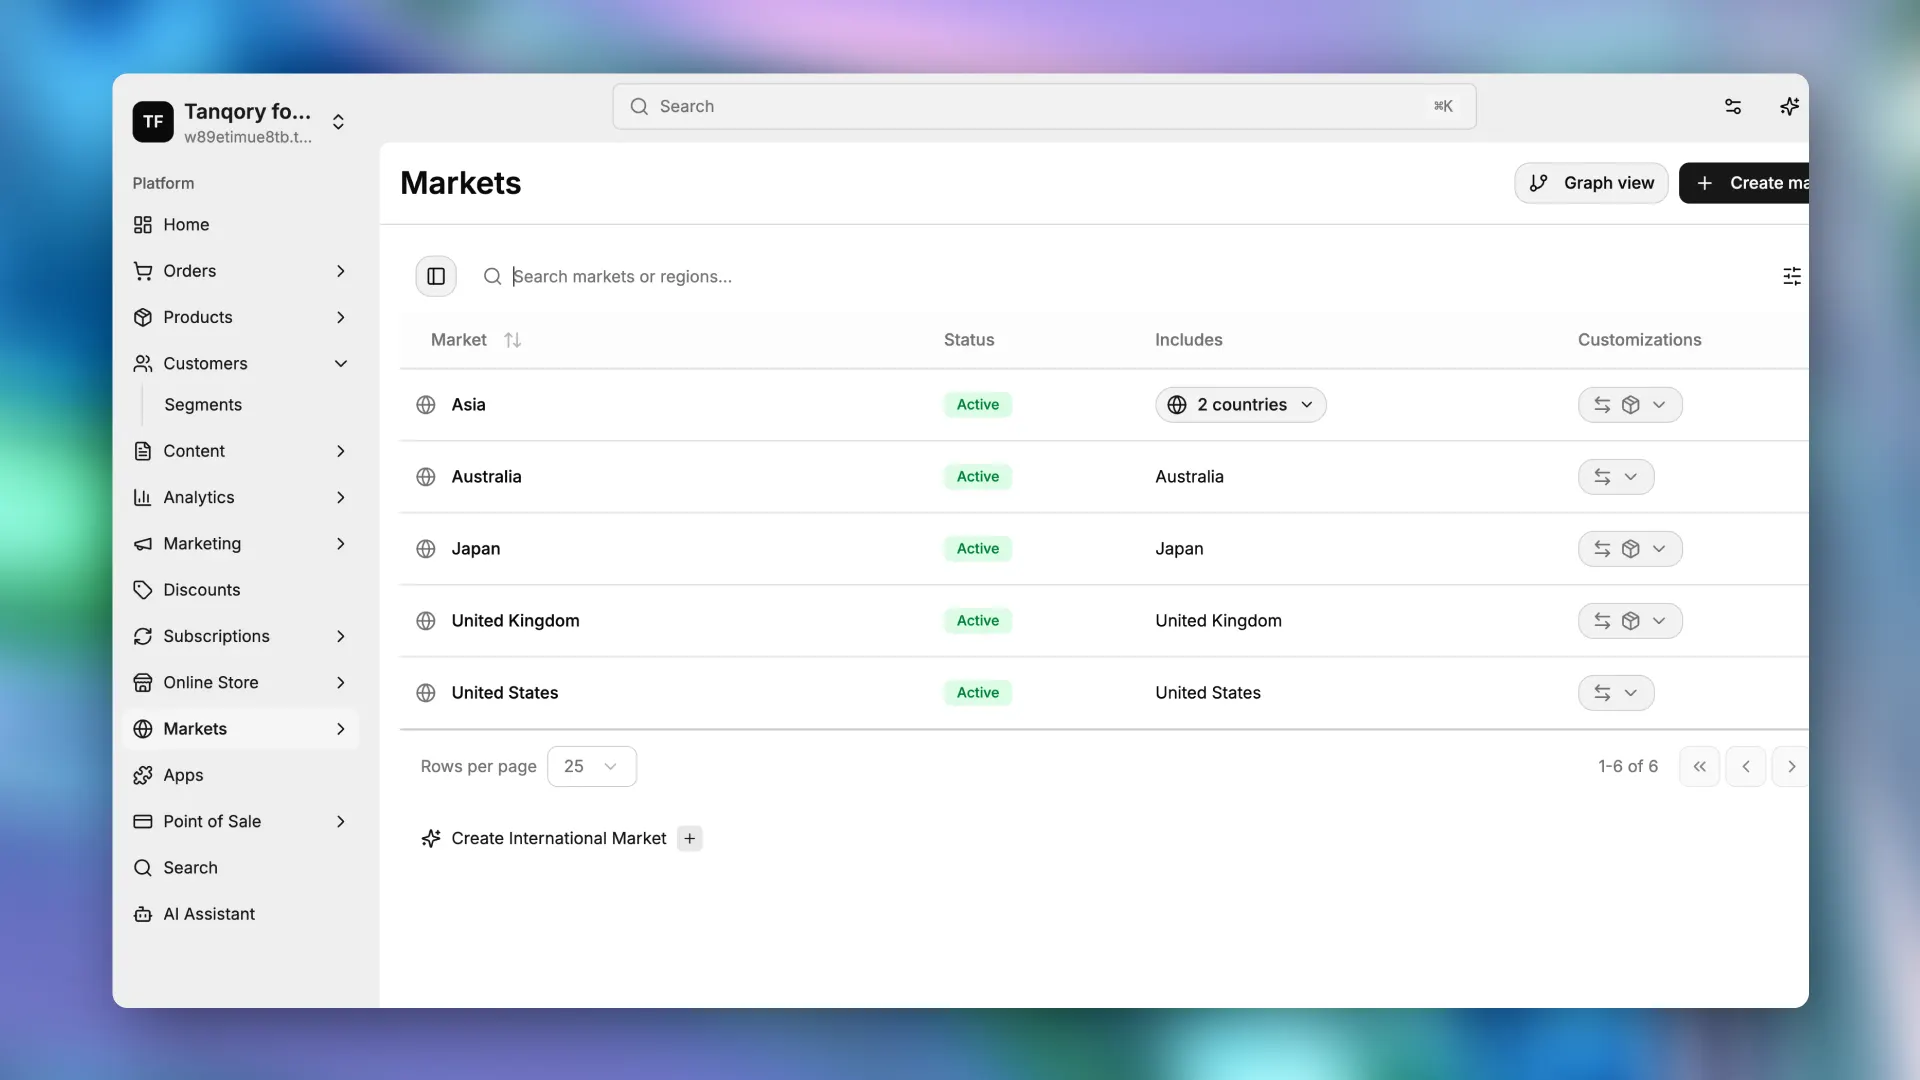Click the globe icon next to Japan

(x=426, y=549)
